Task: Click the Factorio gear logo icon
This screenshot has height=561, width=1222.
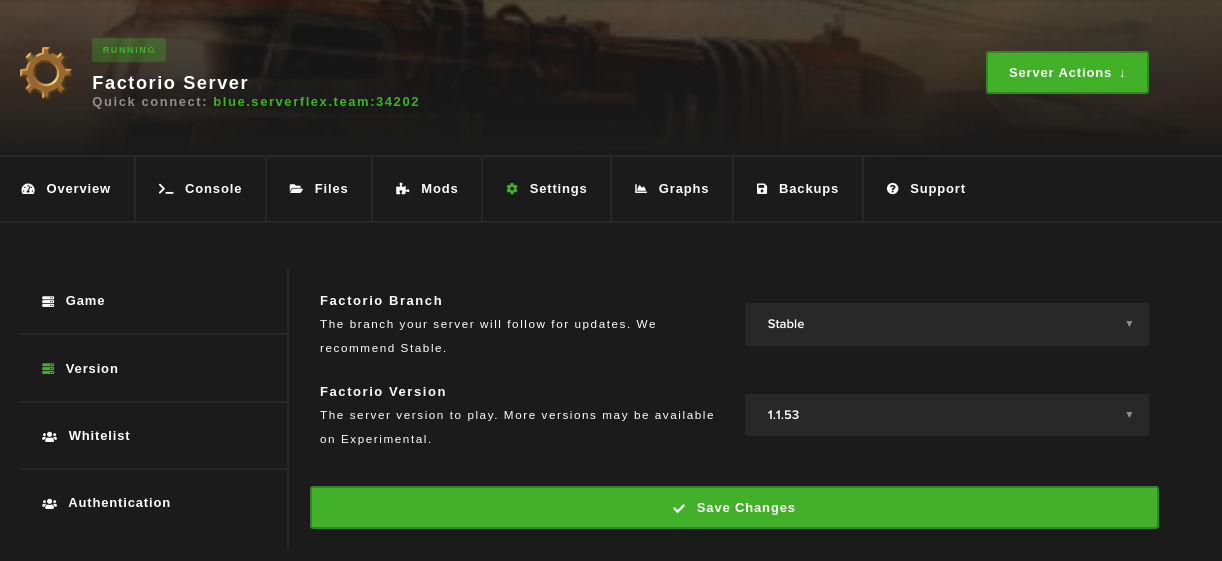Action: [x=46, y=73]
